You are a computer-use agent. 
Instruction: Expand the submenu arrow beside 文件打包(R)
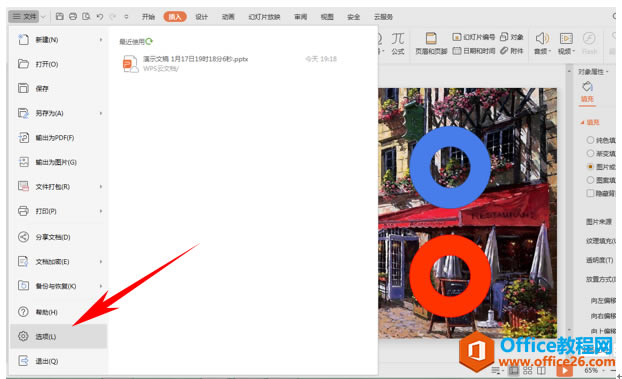click(x=101, y=187)
